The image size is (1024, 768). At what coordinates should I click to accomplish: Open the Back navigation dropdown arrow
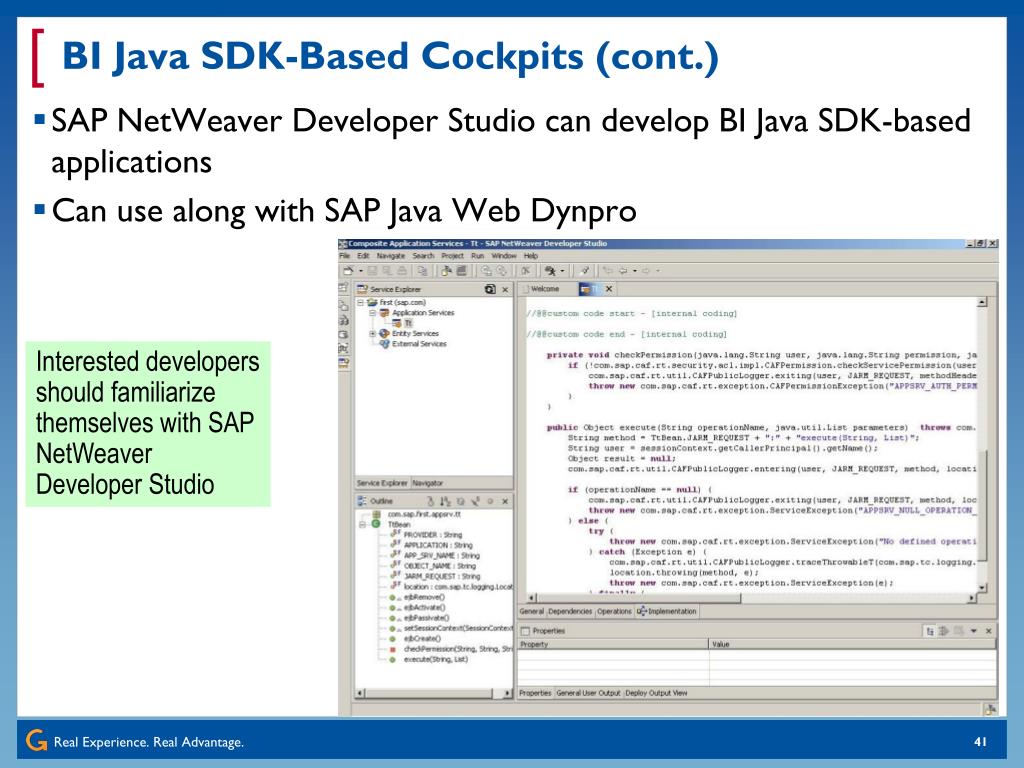click(x=635, y=271)
